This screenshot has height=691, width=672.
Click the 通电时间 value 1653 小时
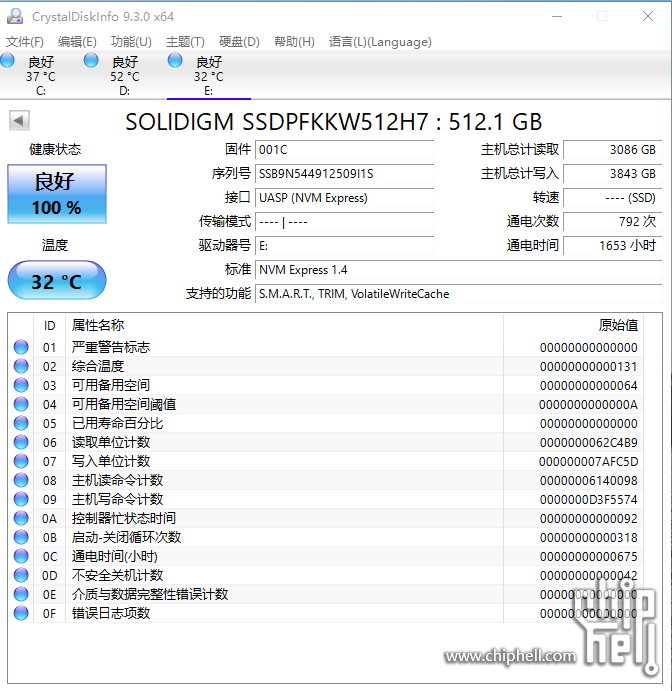[613, 246]
